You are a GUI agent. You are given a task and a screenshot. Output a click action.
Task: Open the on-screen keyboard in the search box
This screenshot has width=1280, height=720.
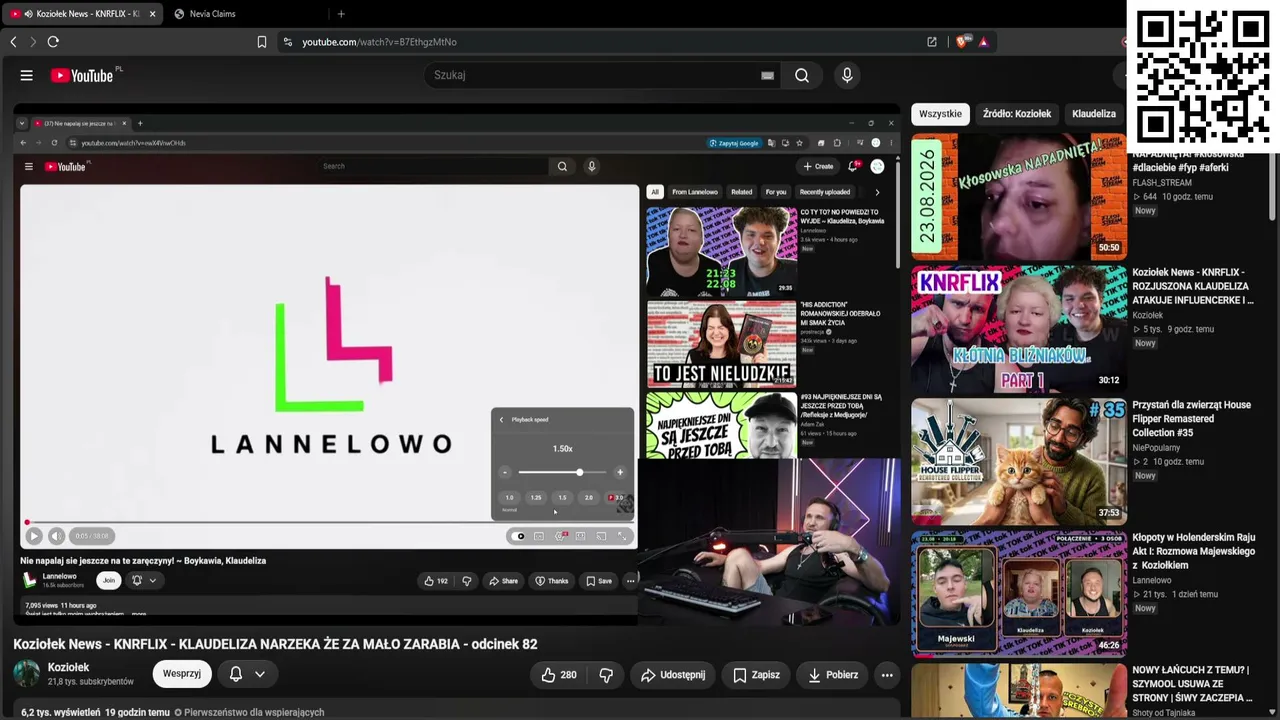767,75
